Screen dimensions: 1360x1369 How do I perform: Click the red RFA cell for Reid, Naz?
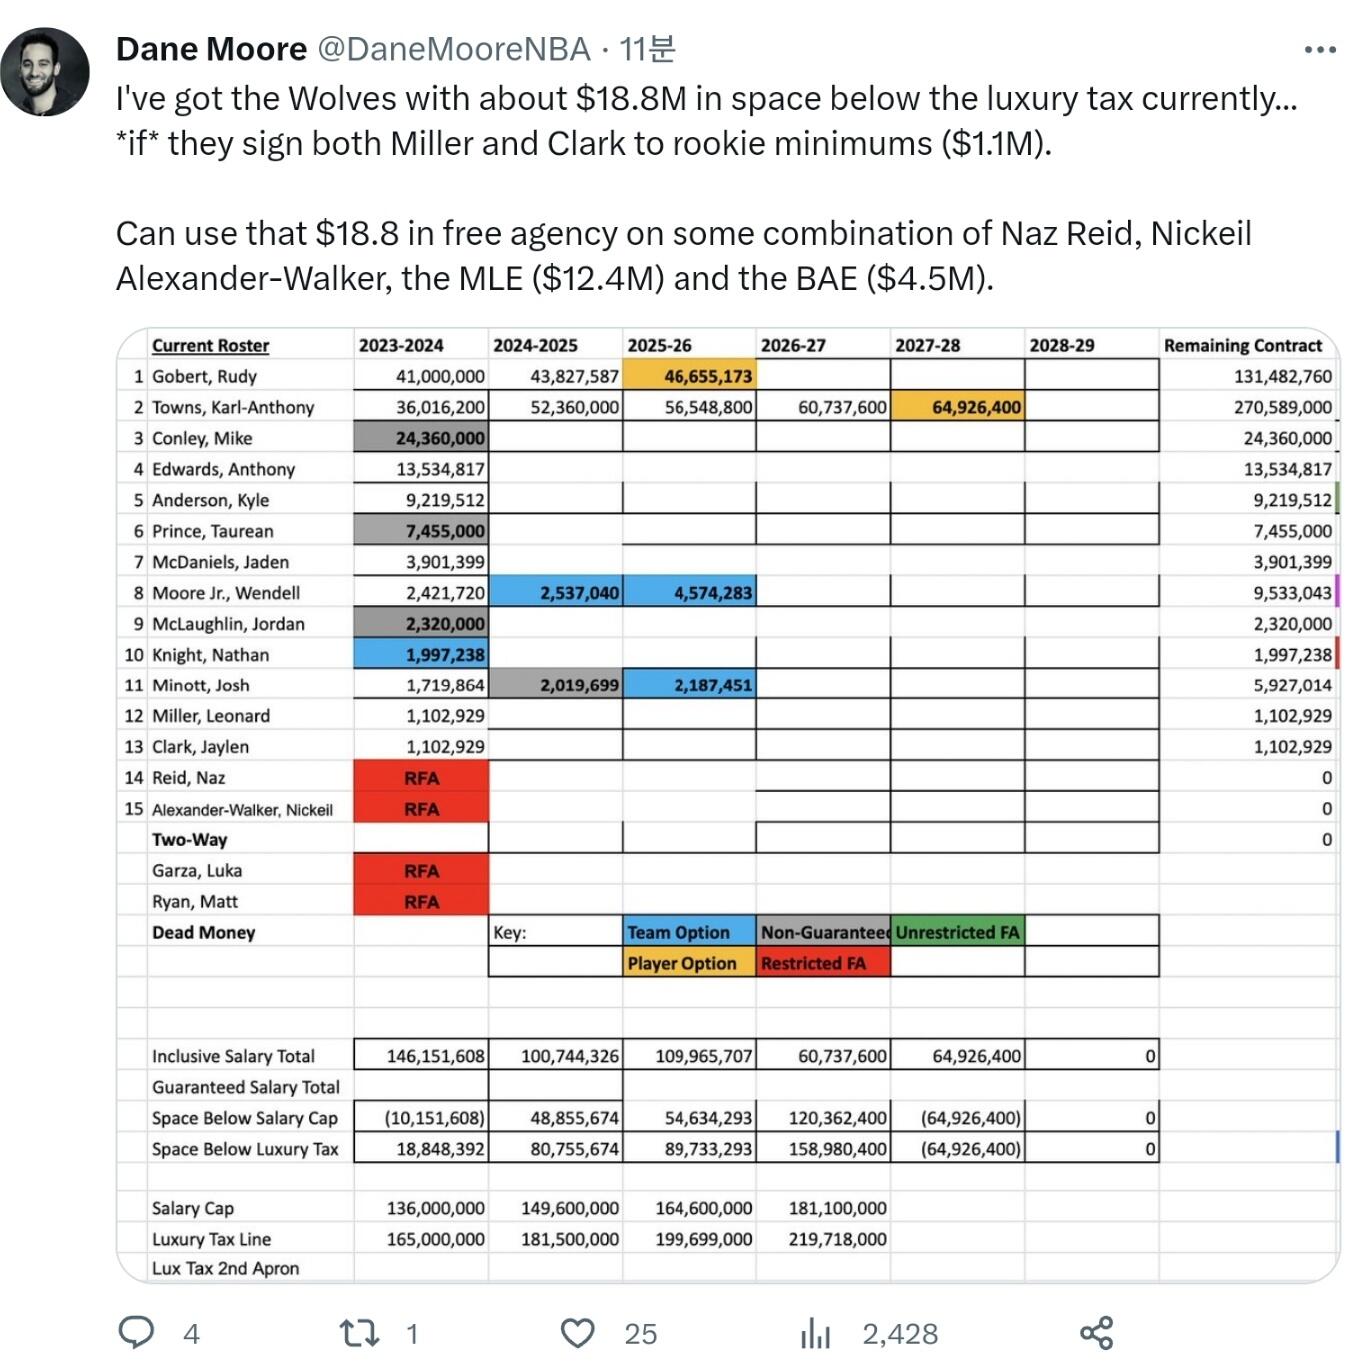click(x=421, y=777)
